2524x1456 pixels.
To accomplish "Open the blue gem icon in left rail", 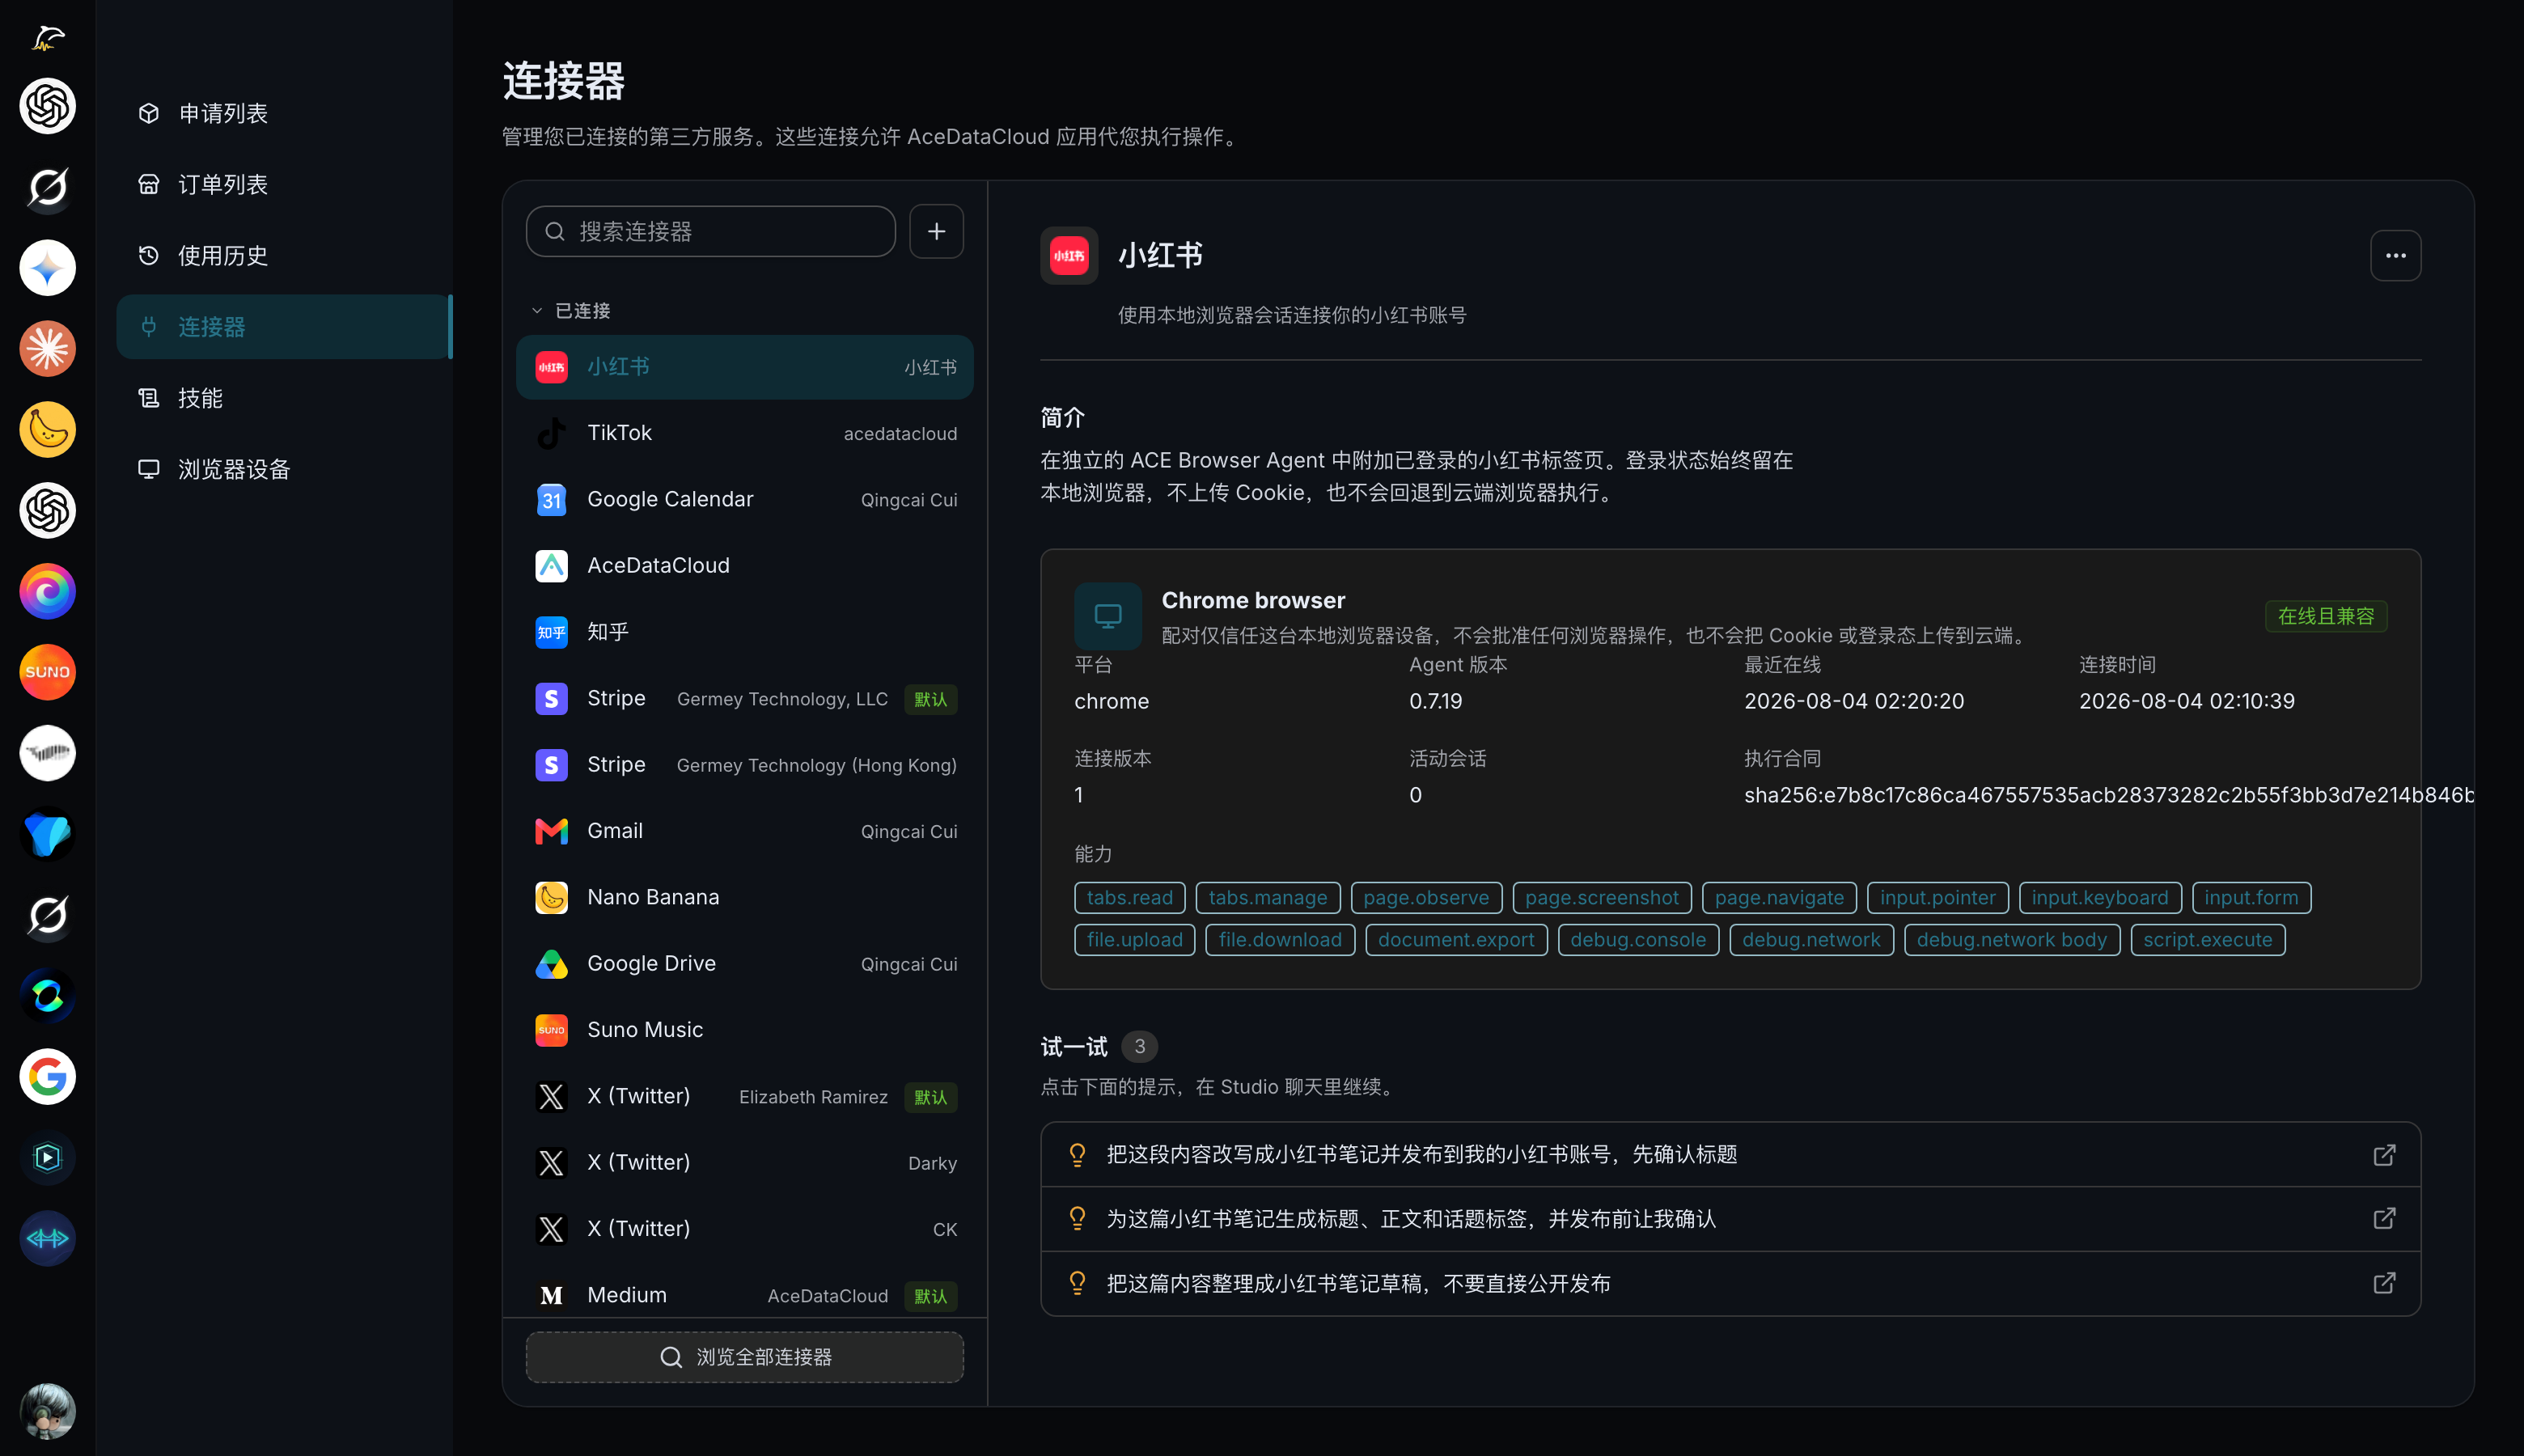I will pyautogui.click(x=47, y=834).
